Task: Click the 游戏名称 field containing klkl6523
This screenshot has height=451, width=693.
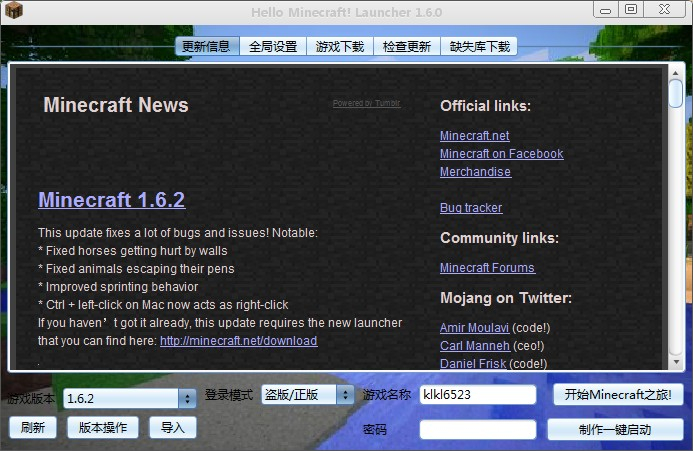Action: tap(478, 394)
